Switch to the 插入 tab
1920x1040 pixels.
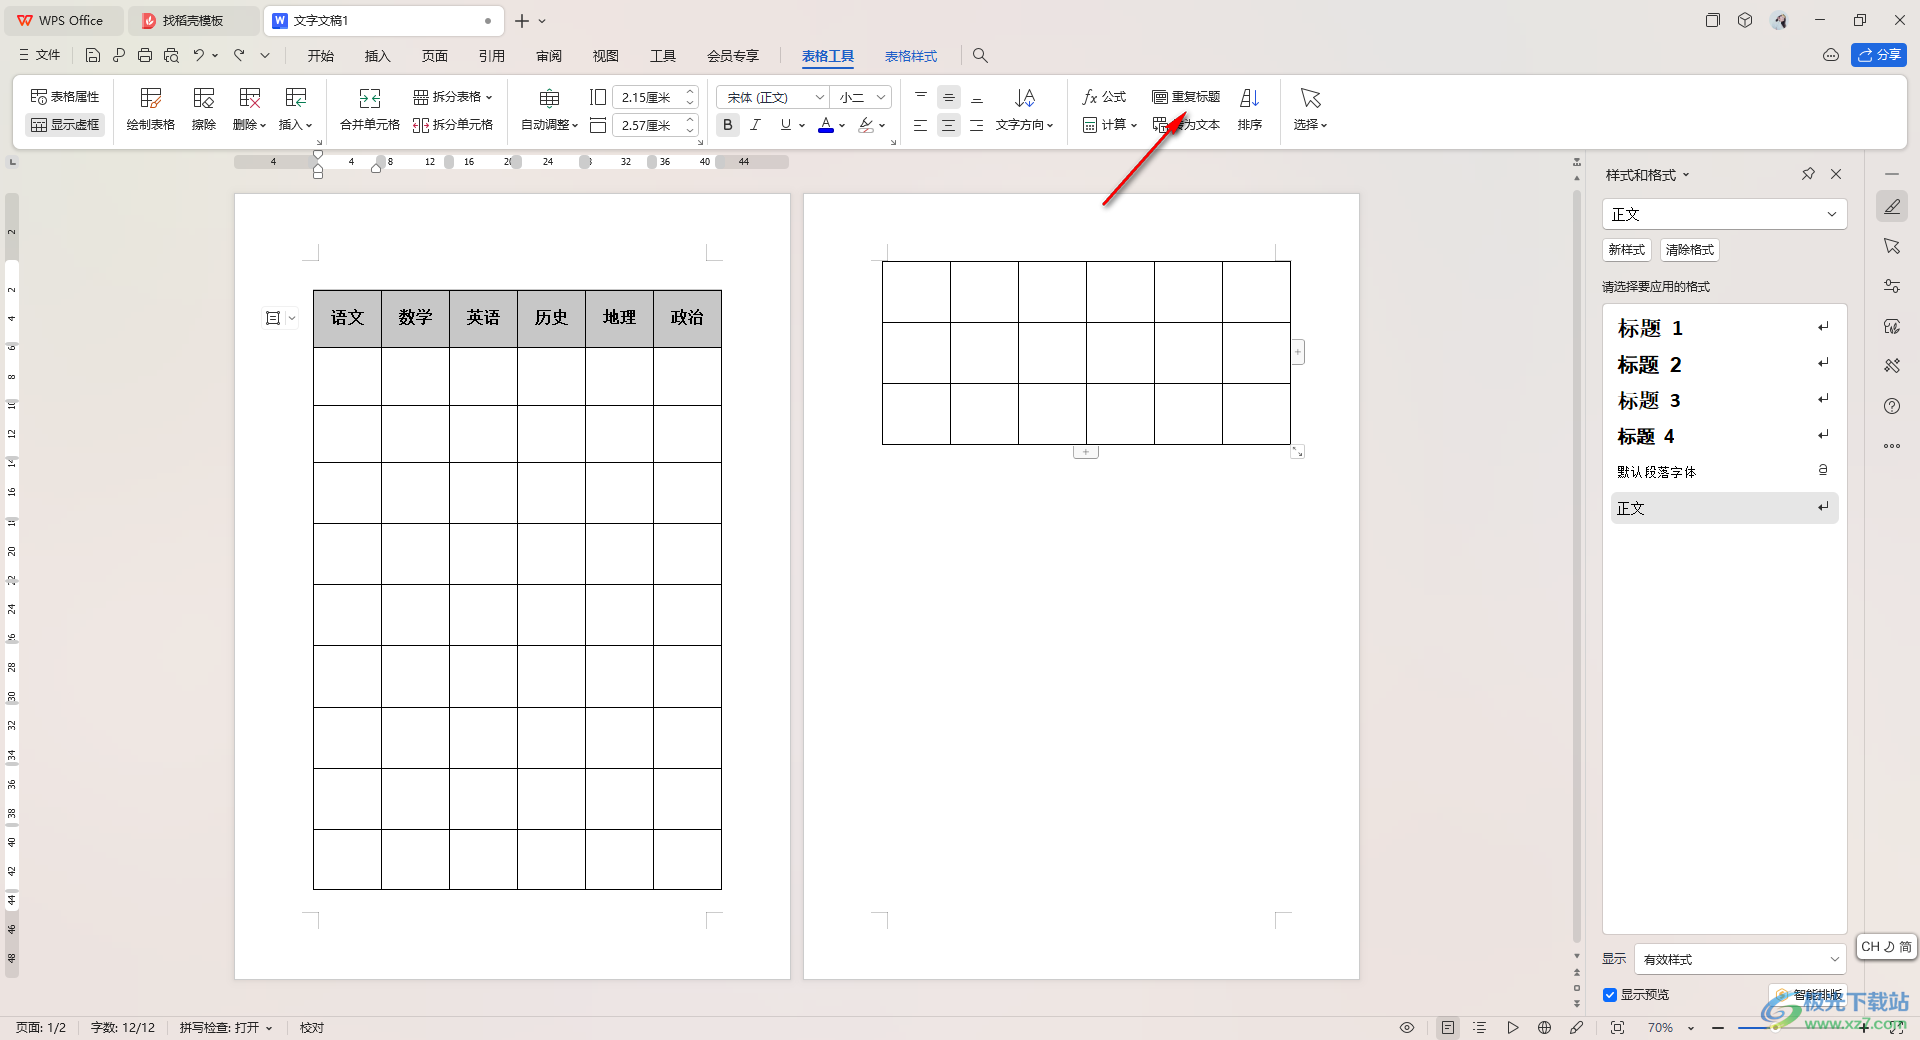click(x=377, y=56)
